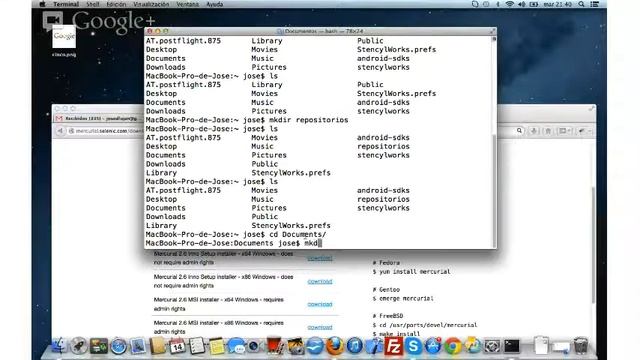
Task: Open the Apple menu
Action: [42, 4]
